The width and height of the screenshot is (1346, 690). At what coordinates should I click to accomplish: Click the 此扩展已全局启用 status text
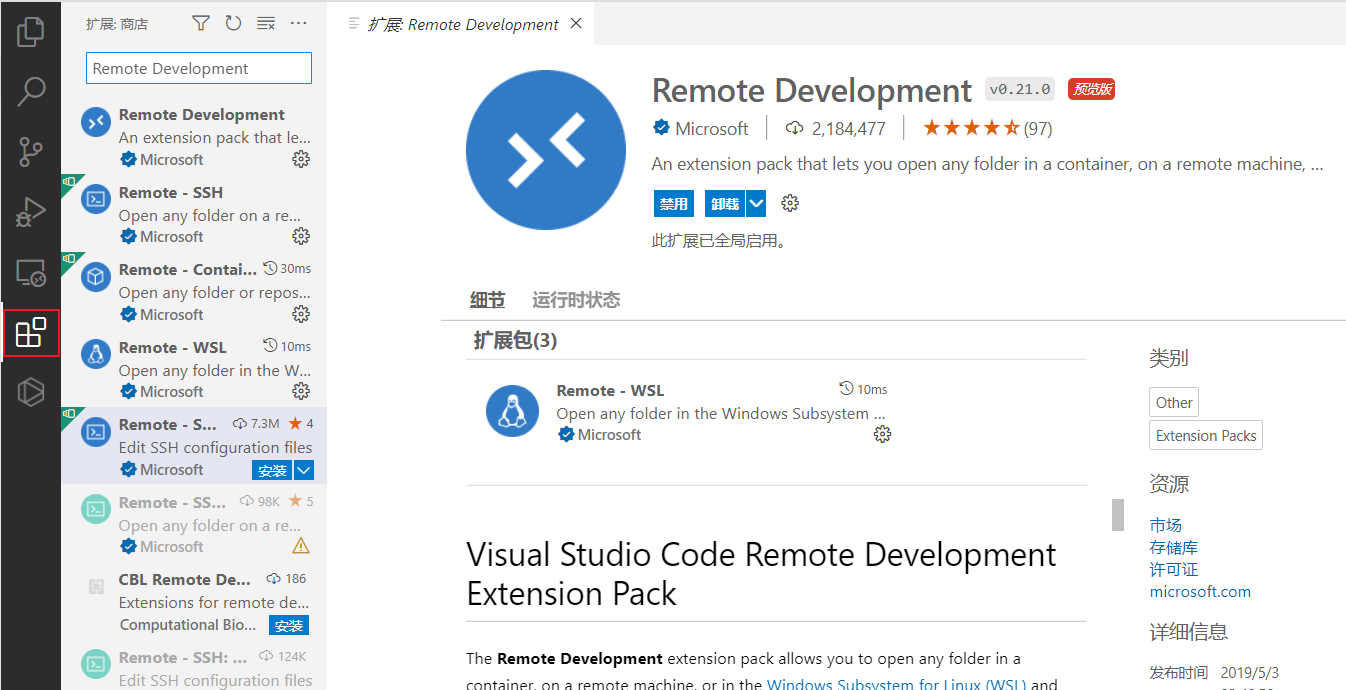point(718,241)
